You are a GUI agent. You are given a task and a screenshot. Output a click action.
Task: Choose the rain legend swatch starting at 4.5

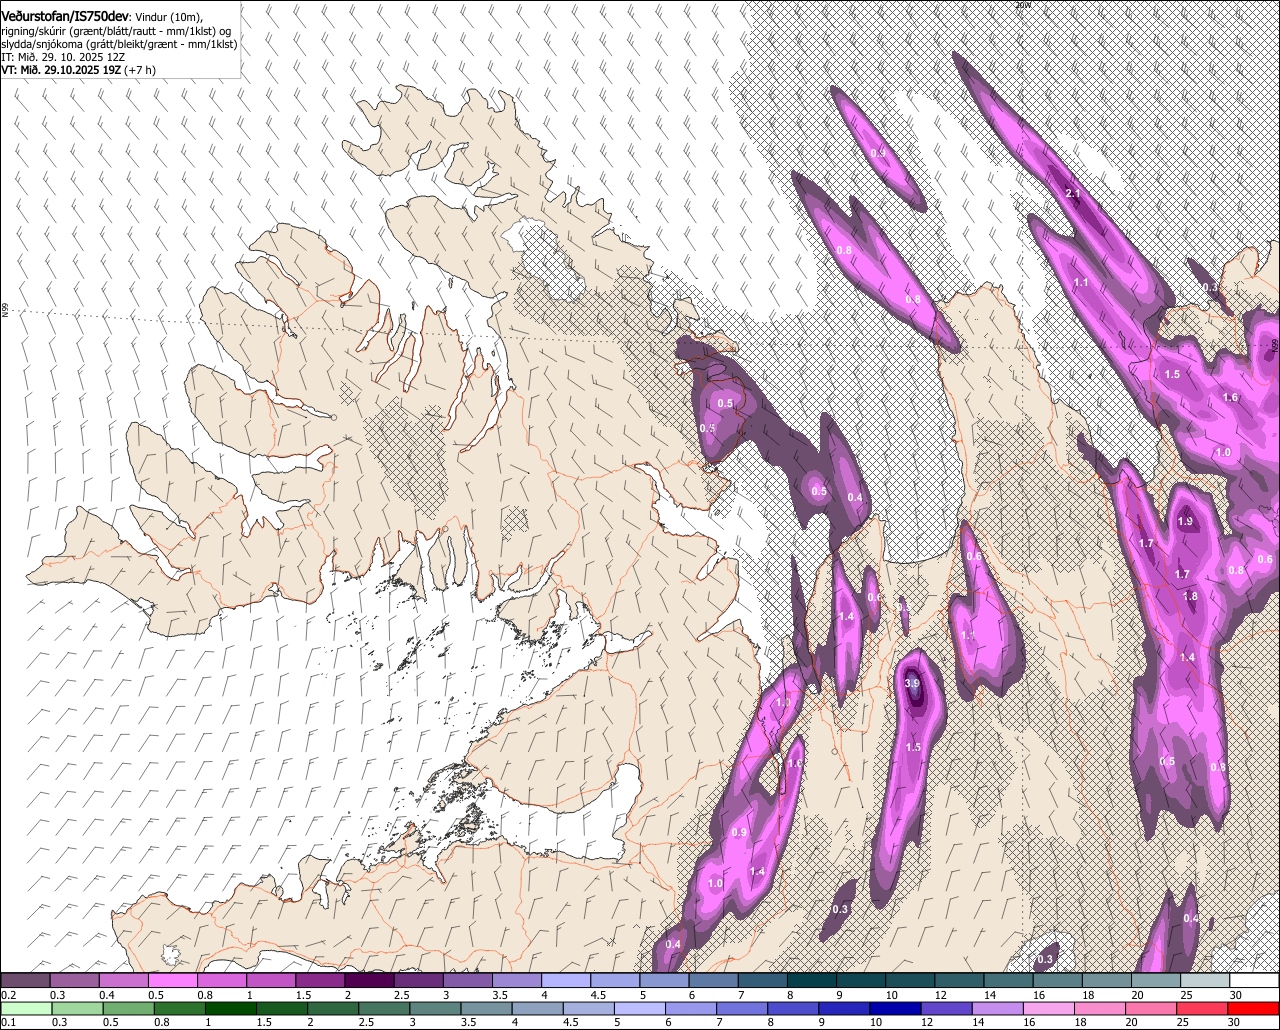tap(589, 1008)
